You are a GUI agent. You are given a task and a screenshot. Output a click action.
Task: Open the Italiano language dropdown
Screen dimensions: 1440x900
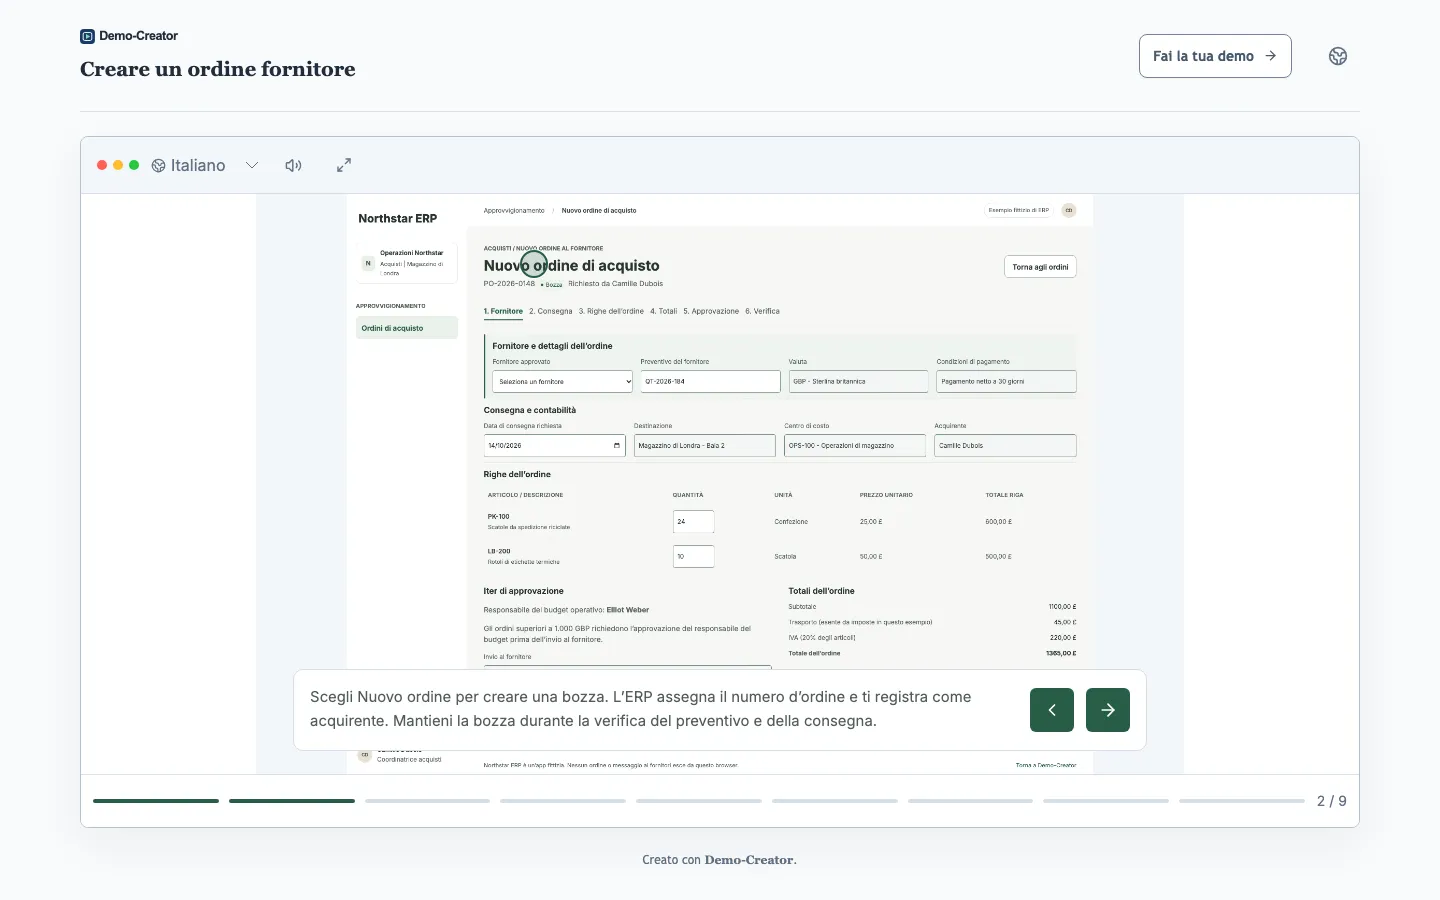point(205,165)
